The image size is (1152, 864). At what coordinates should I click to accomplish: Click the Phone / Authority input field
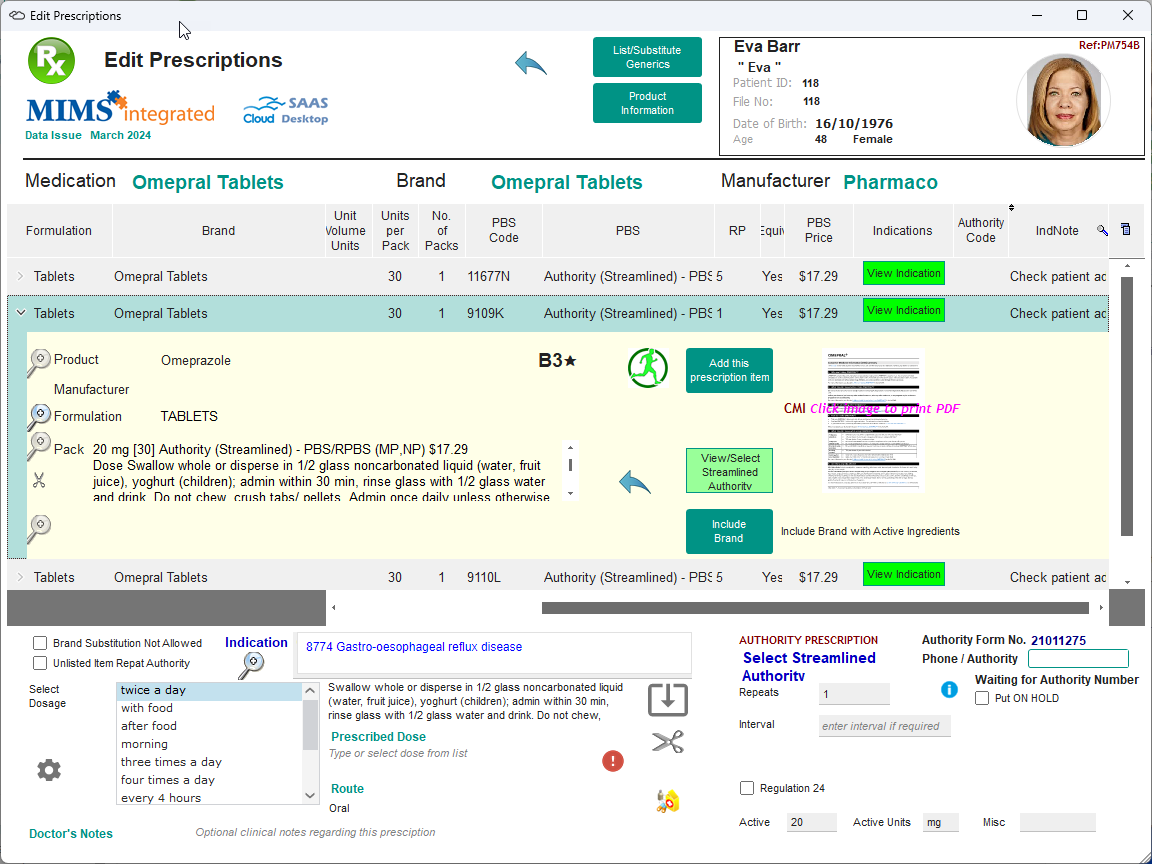click(1078, 658)
